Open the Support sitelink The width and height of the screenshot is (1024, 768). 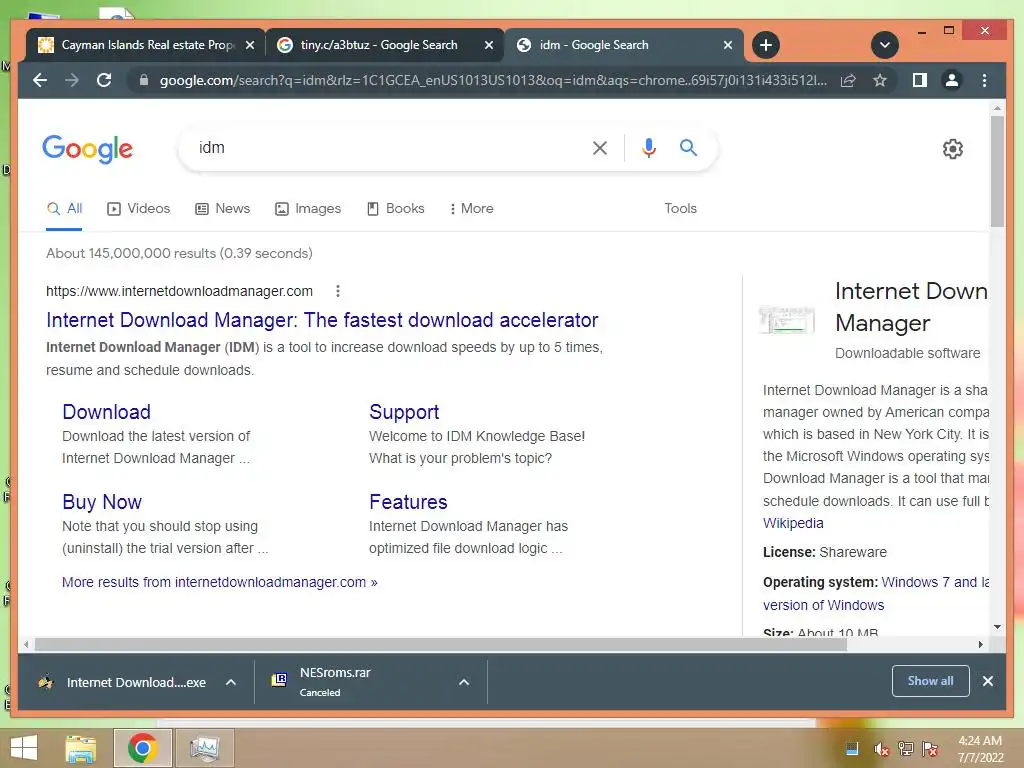click(x=404, y=412)
